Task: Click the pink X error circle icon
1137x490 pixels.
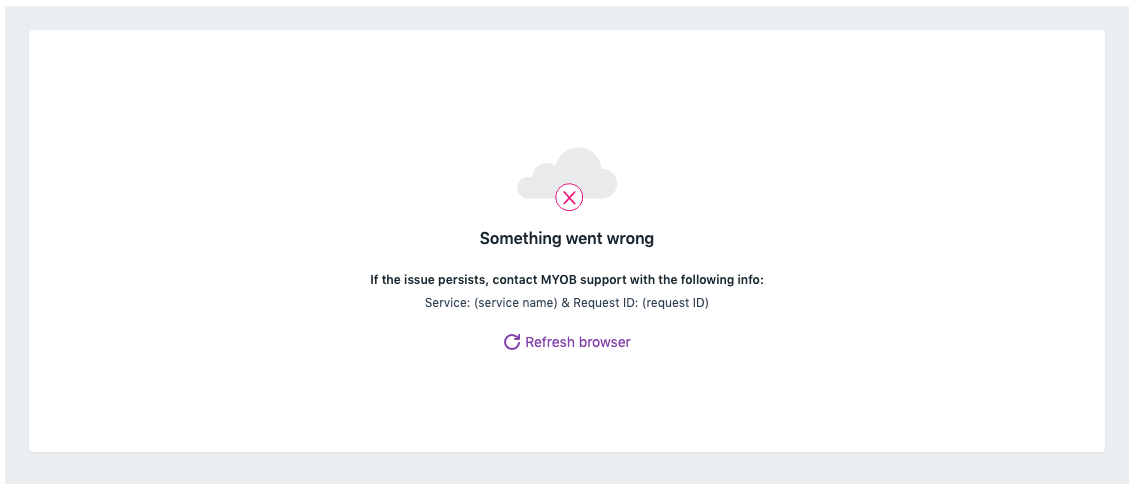Action: coord(569,197)
